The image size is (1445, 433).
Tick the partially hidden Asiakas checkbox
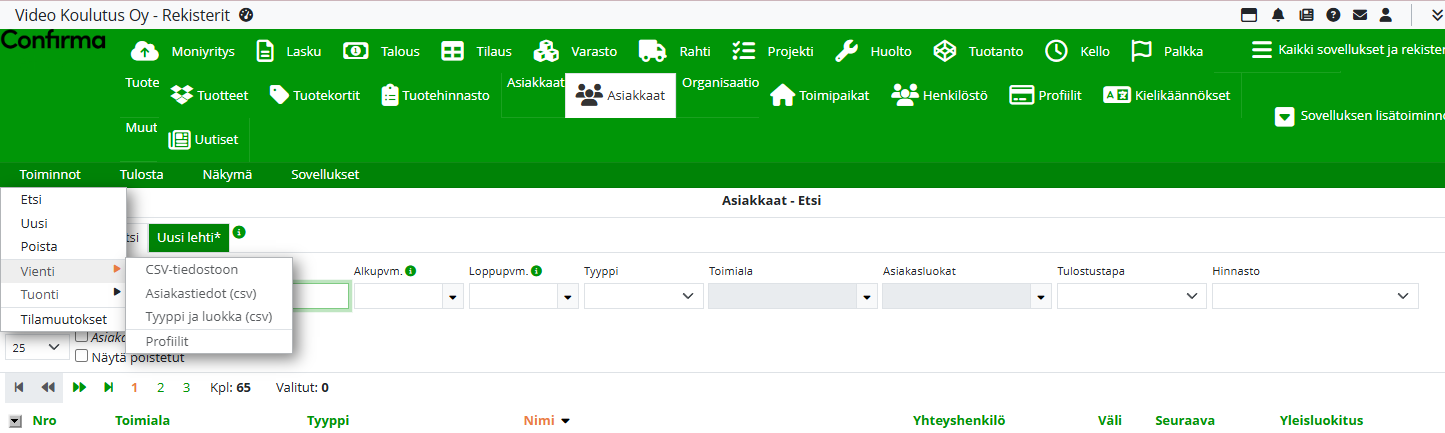click(x=83, y=337)
